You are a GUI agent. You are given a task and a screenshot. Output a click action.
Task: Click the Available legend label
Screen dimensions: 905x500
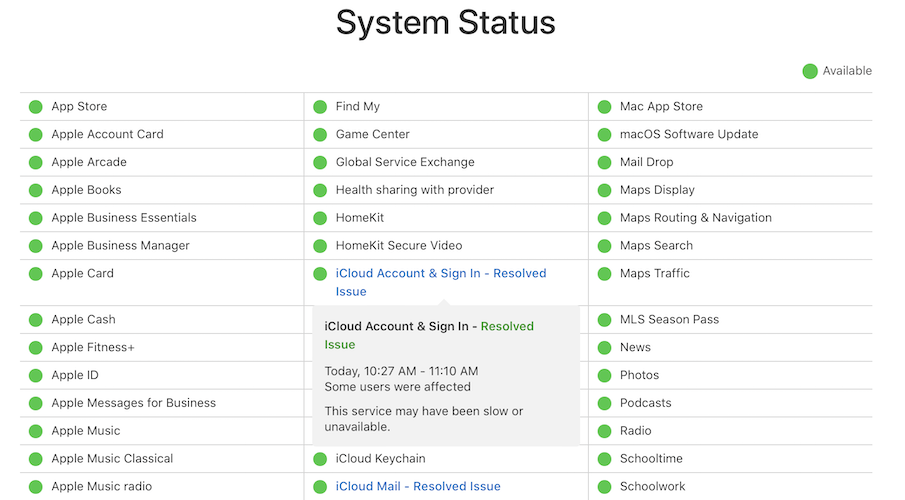[847, 70]
